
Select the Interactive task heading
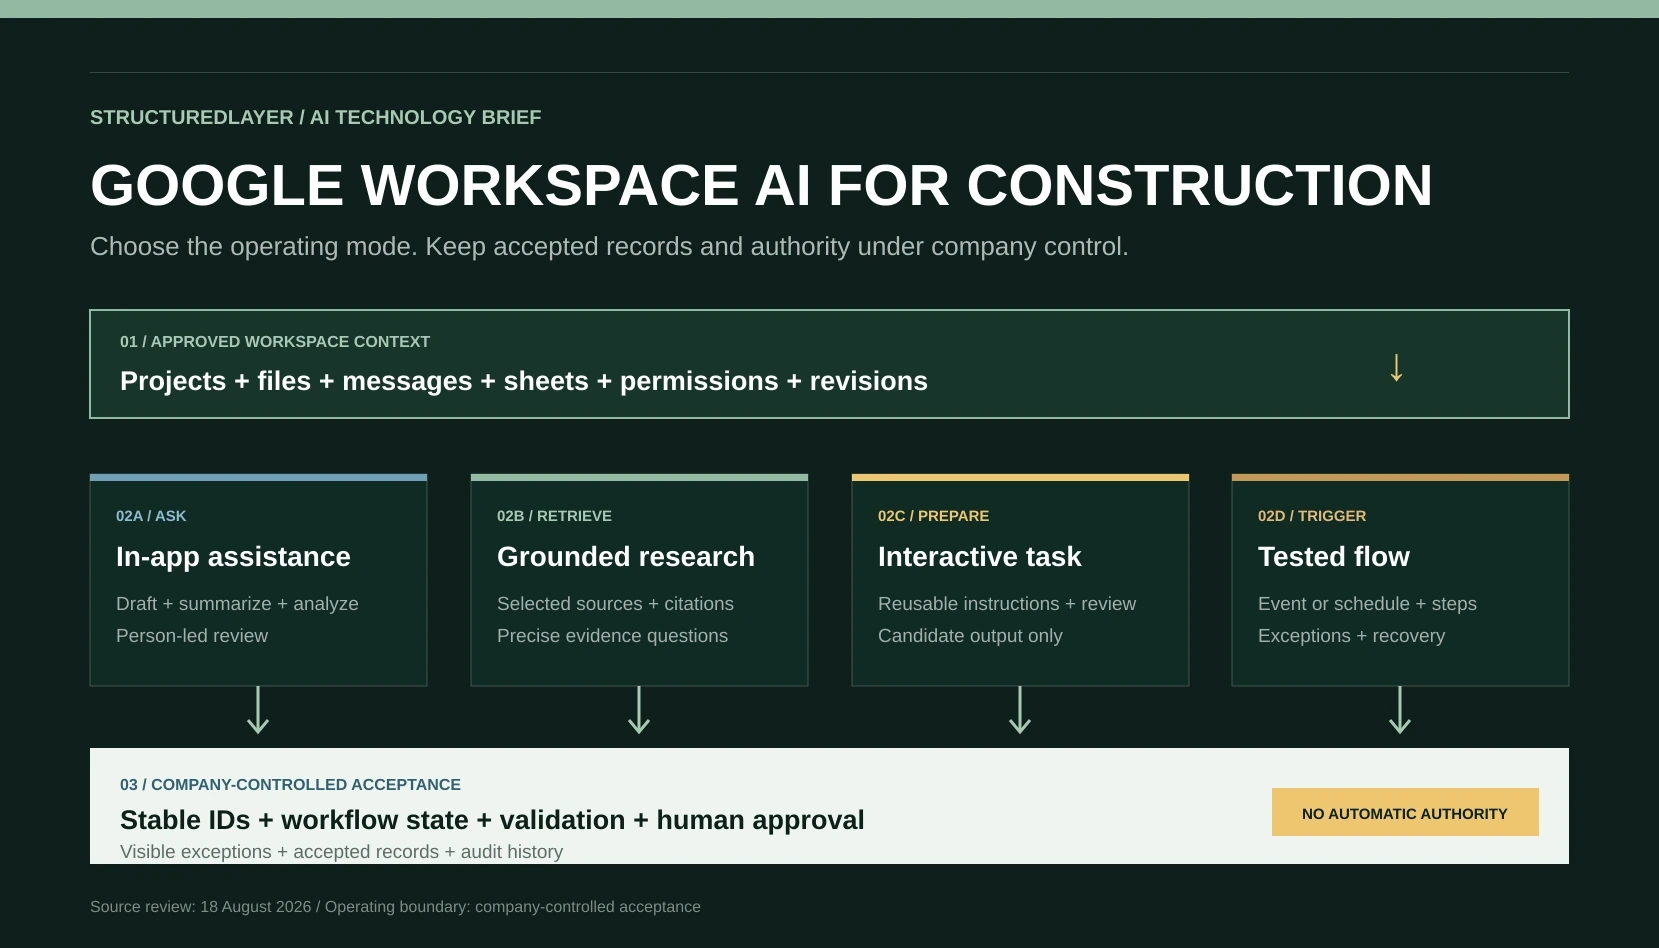(x=980, y=557)
